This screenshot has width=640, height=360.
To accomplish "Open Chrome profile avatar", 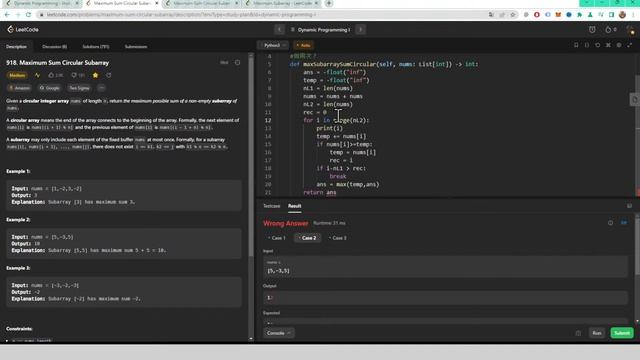I will point(622,15).
